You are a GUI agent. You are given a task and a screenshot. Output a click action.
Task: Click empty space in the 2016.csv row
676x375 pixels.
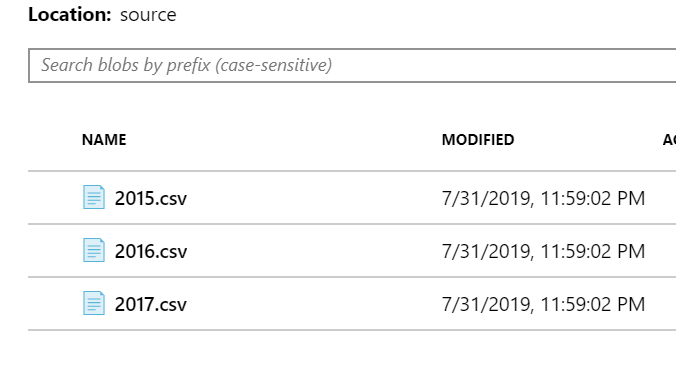point(315,251)
